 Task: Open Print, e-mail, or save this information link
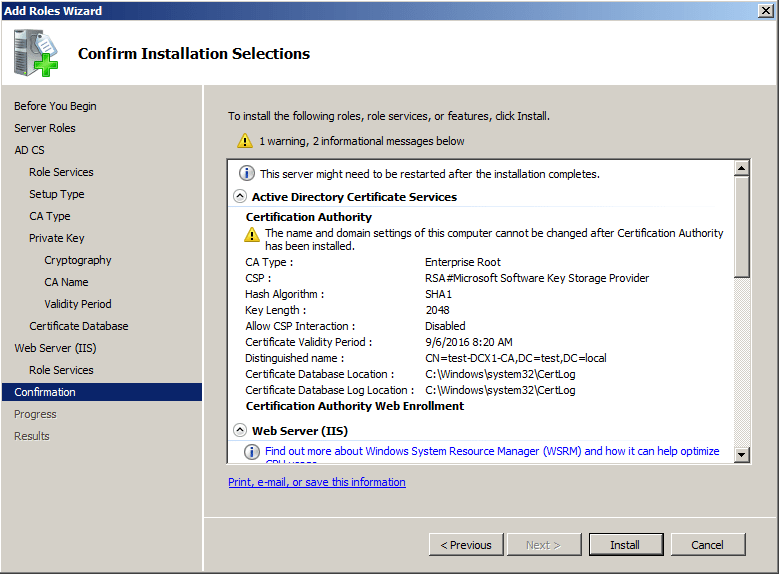[317, 482]
